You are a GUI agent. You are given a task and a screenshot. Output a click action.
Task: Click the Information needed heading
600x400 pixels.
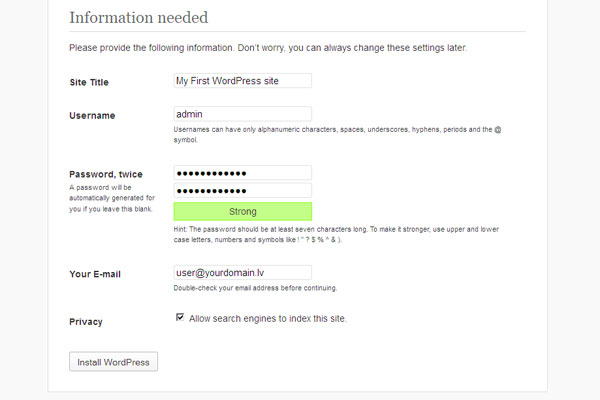click(139, 18)
